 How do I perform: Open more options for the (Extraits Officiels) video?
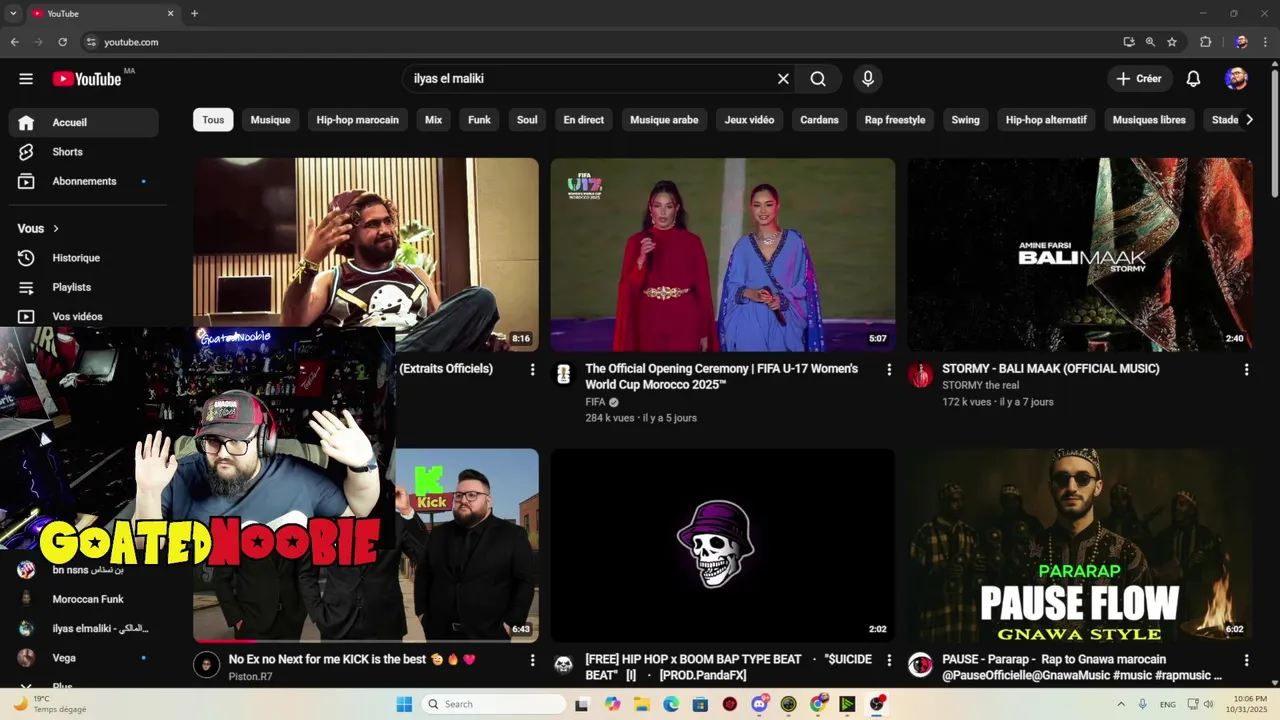click(x=532, y=370)
